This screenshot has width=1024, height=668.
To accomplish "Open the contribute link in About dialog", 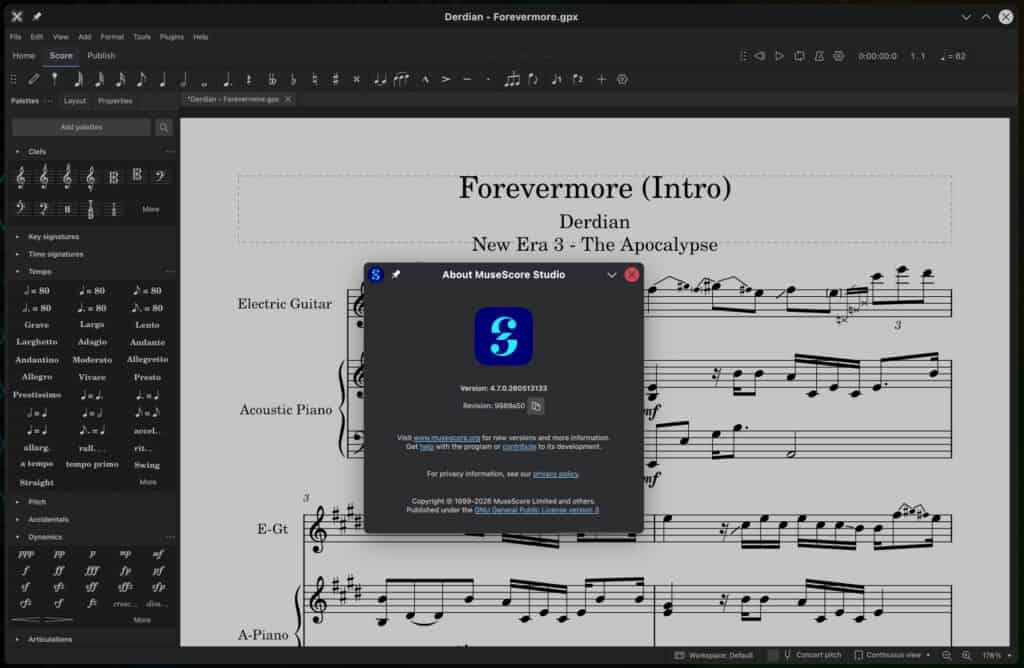I will [x=519, y=447].
